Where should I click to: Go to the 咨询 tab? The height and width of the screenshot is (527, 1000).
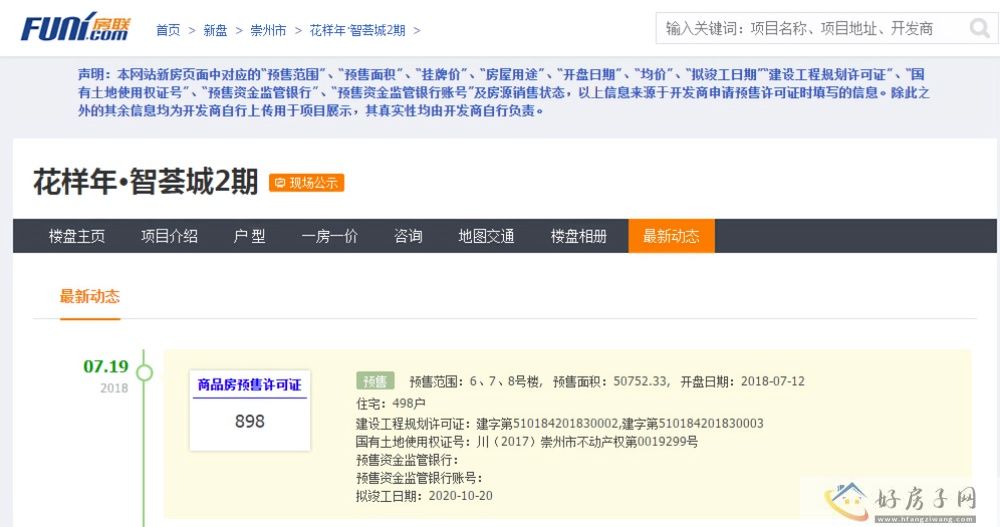pyautogui.click(x=408, y=237)
